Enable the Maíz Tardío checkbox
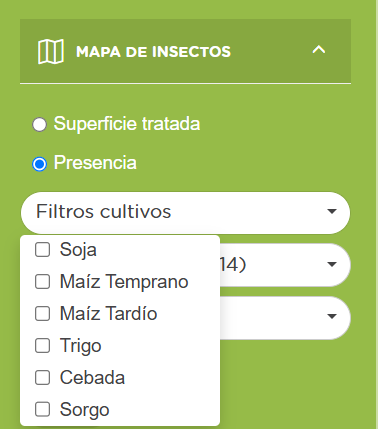The width and height of the screenshot is (378, 429). pyautogui.click(x=43, y=314)
